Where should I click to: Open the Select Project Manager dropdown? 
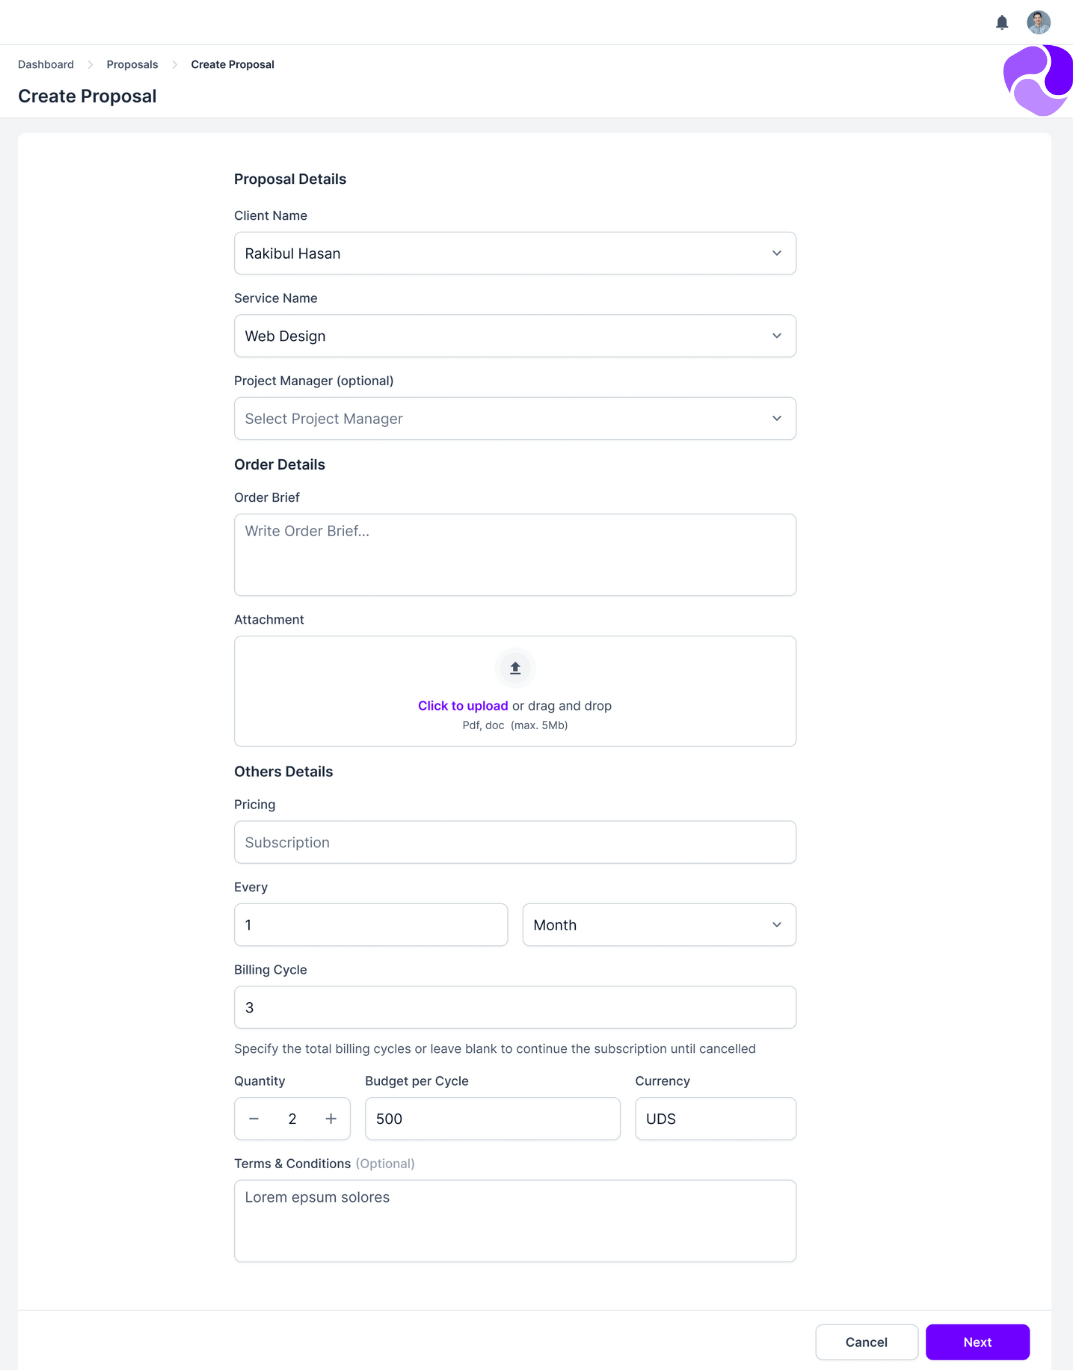click(515, 418)
